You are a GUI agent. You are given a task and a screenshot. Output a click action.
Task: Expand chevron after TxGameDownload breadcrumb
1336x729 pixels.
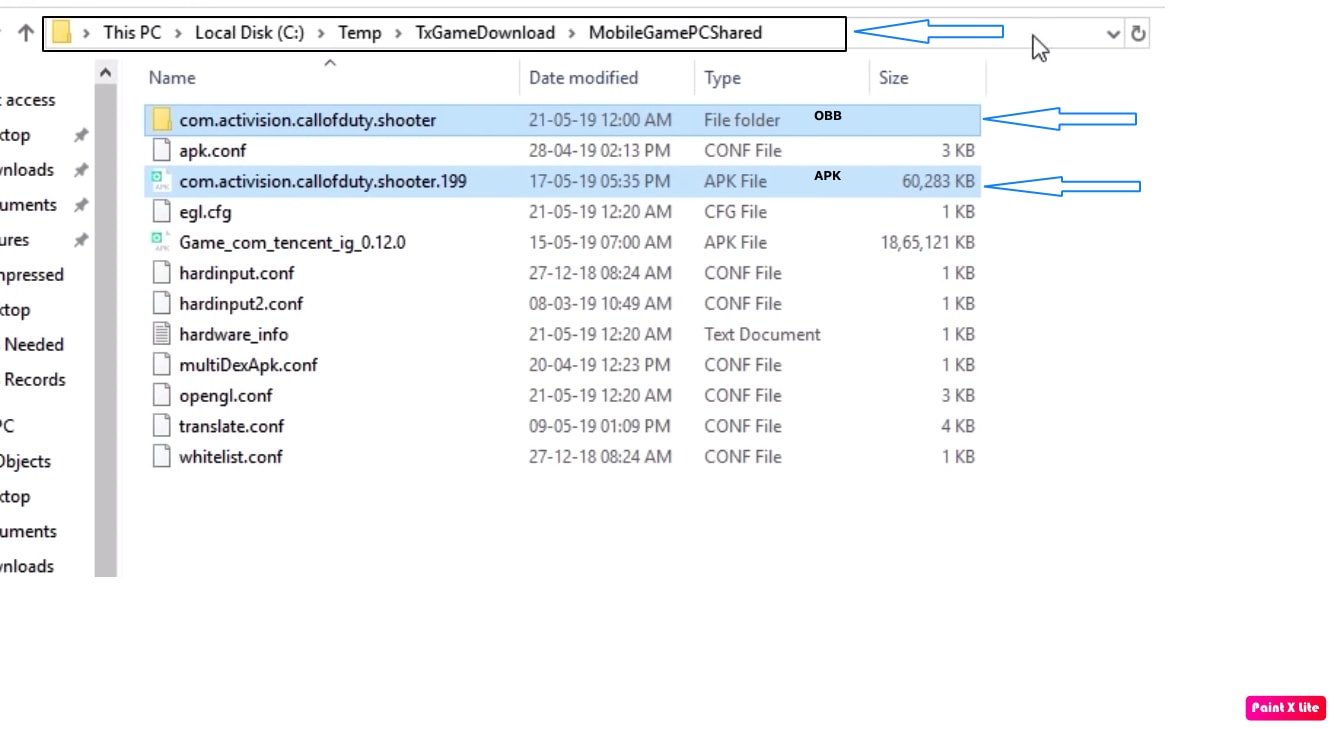click(572, 33)
